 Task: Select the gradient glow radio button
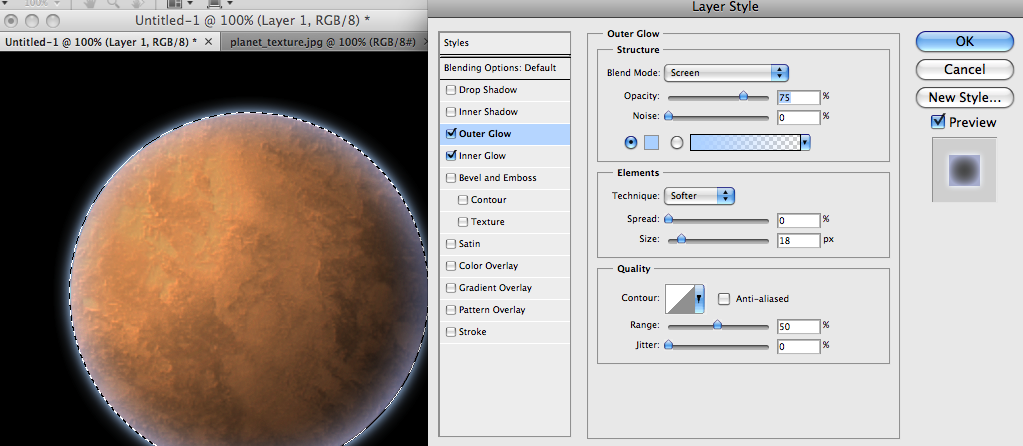pyautogui.click(x=677, y=142)
